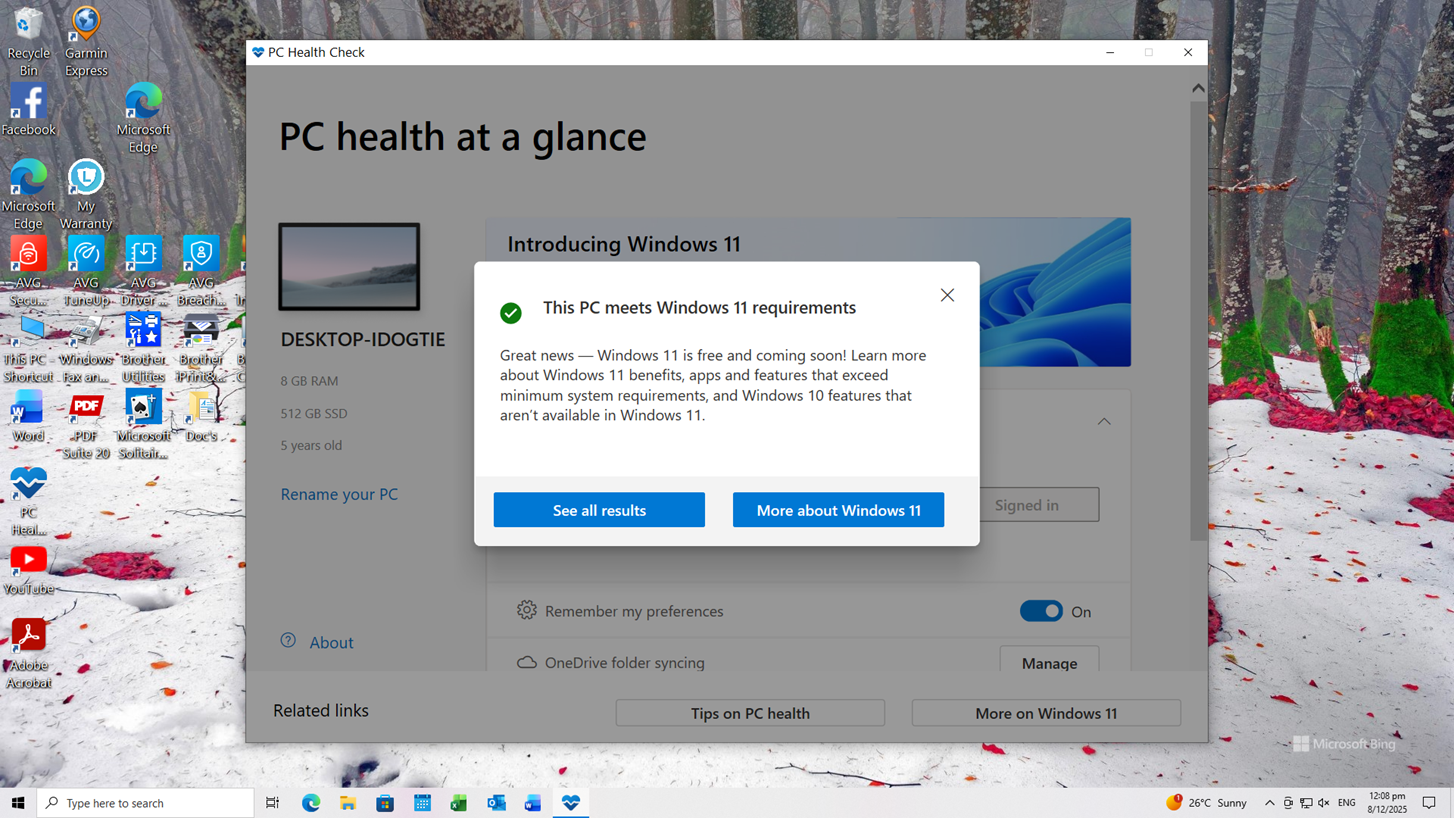The image size is (1454, 818).
Task: Switch off Remember my preferences toggle
Action: pyautogui.click(x=1041, y=611)
